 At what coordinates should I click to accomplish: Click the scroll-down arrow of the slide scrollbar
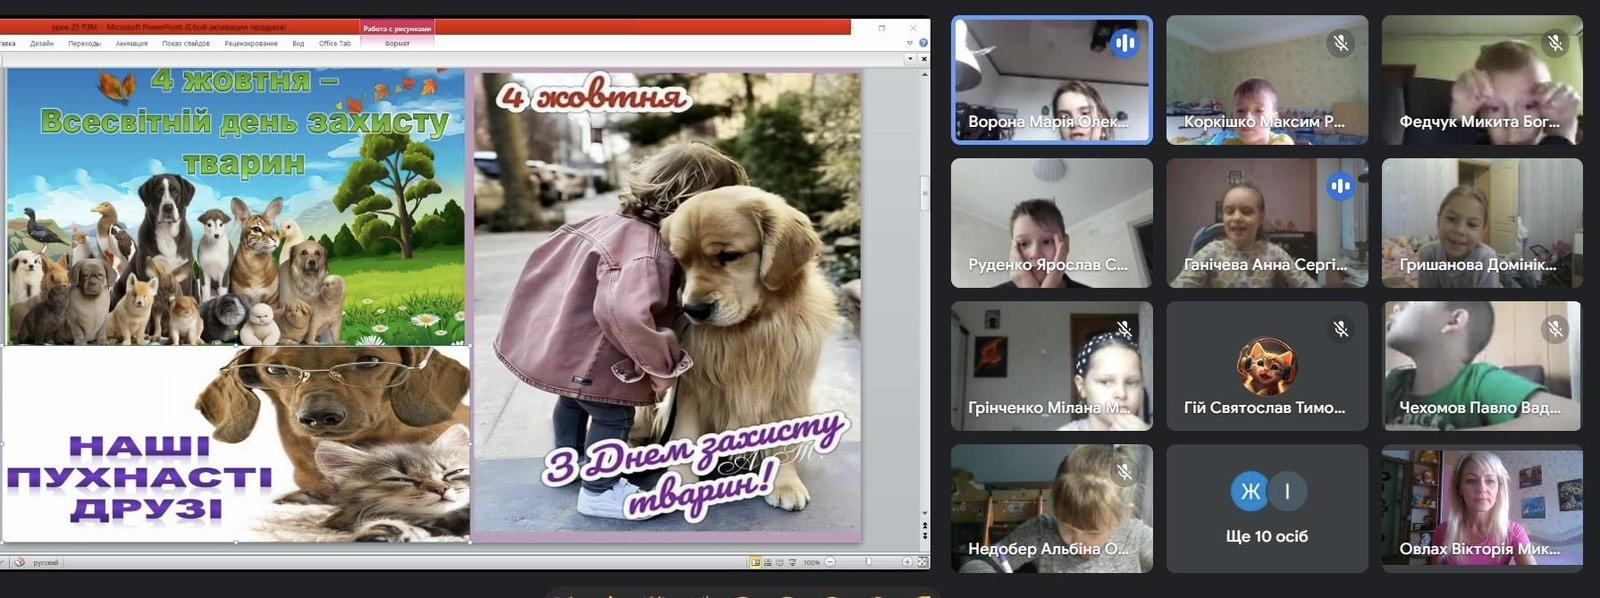coord(924,515)
